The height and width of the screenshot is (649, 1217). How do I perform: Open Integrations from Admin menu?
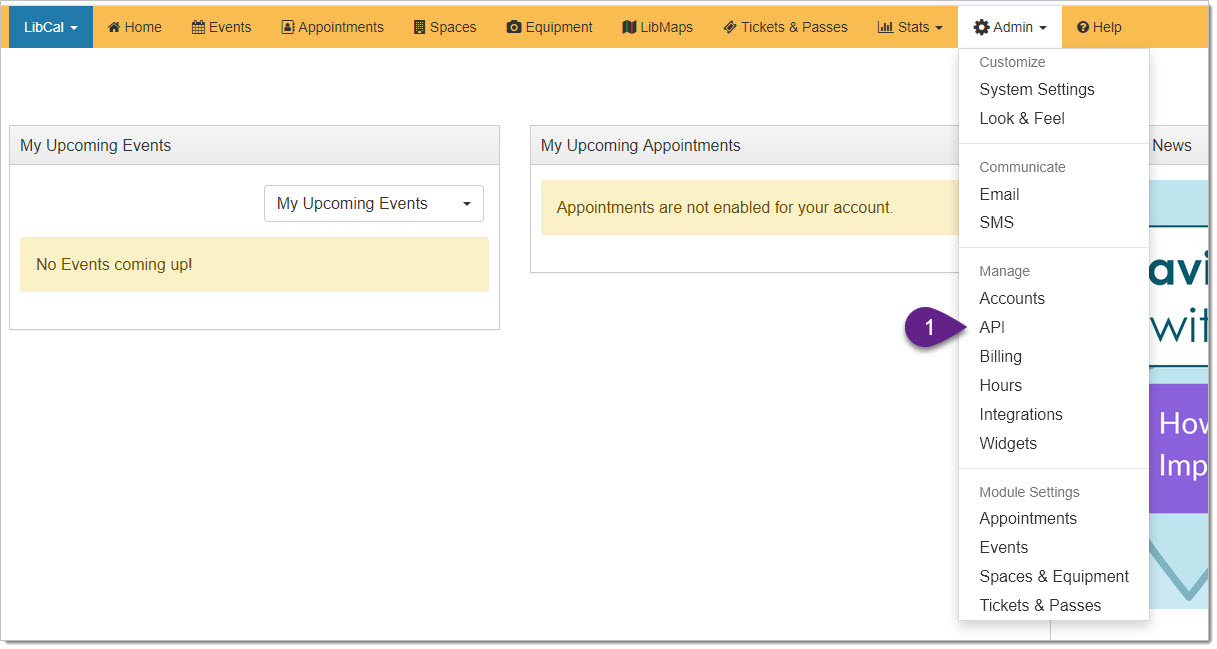click(1020, 414)
